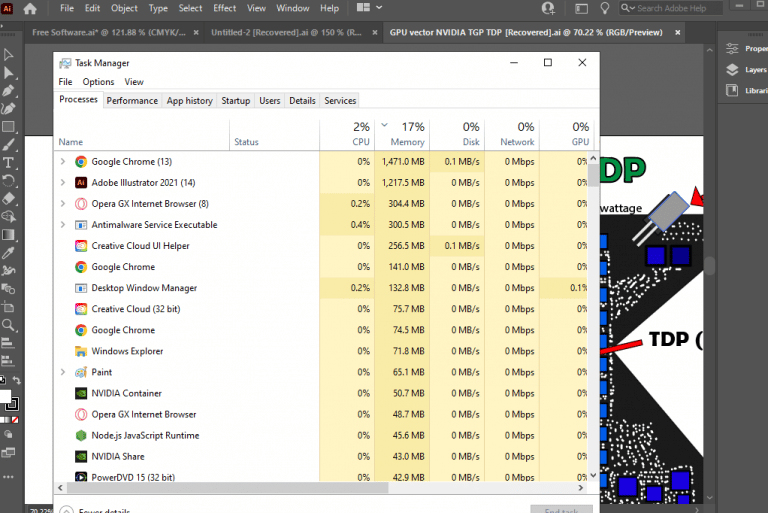This screenshot has height=513, width=768.
Task: Open the Draw Mode options icon
Action: [x=8, y=434]
